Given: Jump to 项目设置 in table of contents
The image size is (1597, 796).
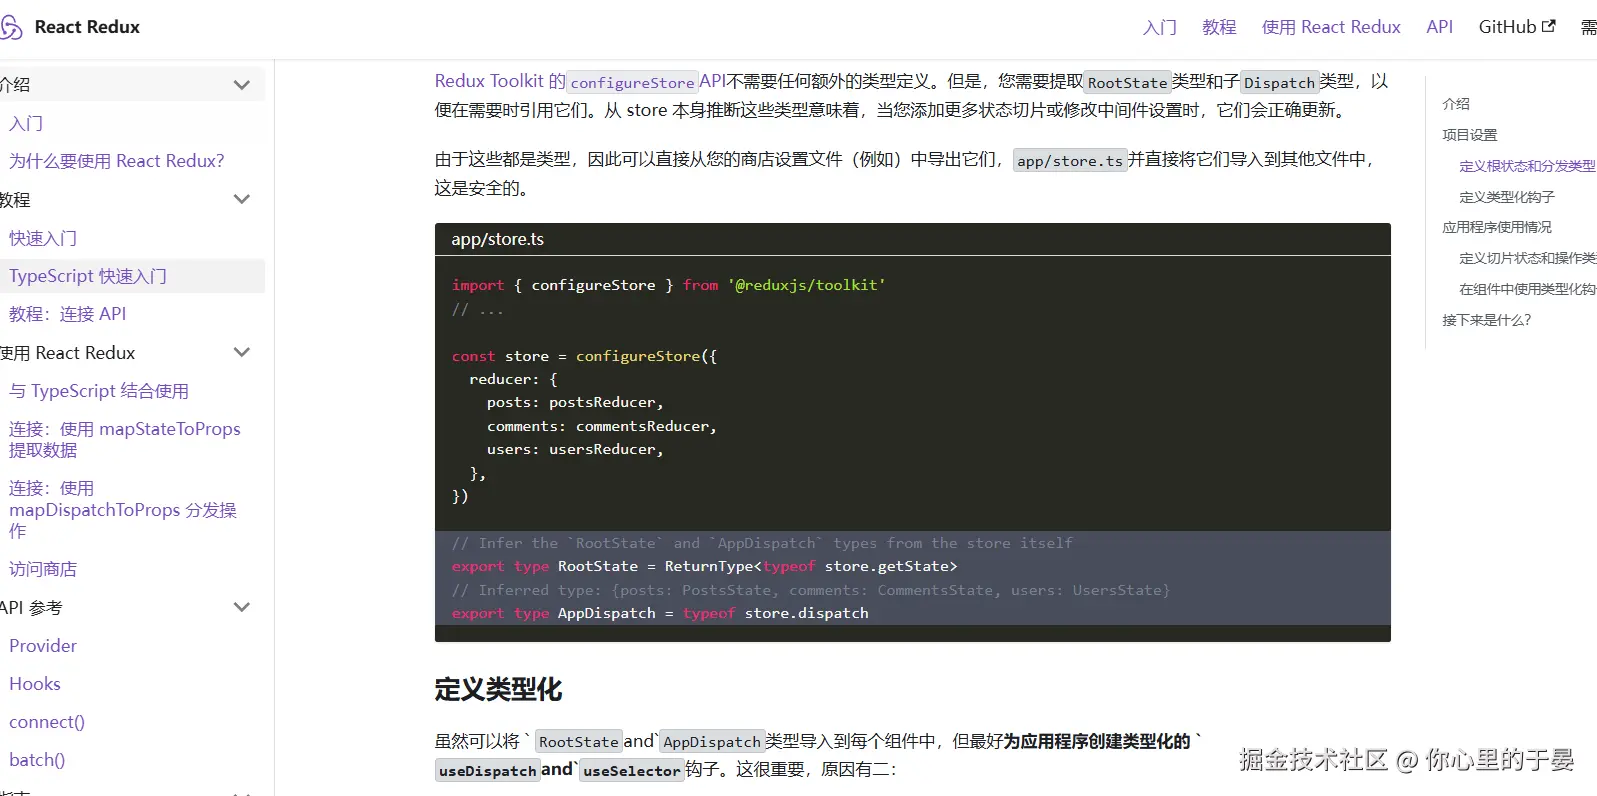Looking at the screenshot, I should (x=1470, y=135).
